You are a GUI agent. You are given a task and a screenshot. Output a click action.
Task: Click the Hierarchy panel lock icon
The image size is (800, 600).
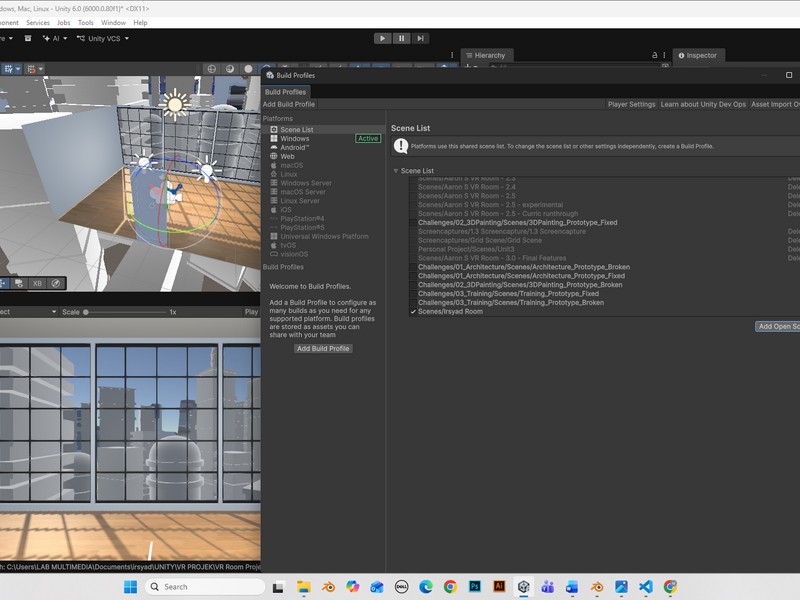tap(655, 55)
